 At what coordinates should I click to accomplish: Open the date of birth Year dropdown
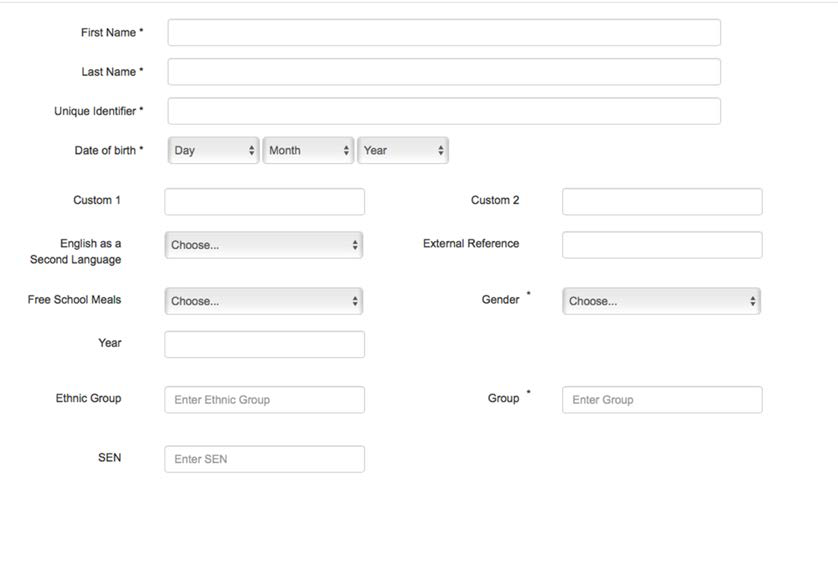tap(403, 150)
